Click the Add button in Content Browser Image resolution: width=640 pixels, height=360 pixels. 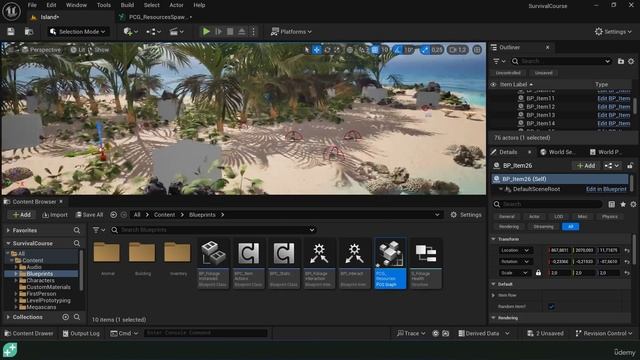tap(22, 215)
